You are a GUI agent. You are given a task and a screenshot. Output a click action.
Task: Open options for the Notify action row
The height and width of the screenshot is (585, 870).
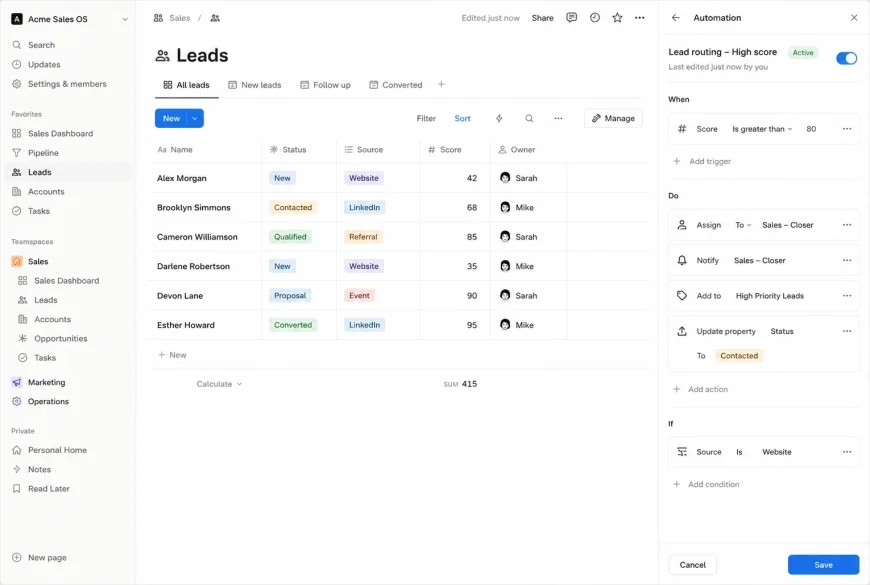(847, 260)
